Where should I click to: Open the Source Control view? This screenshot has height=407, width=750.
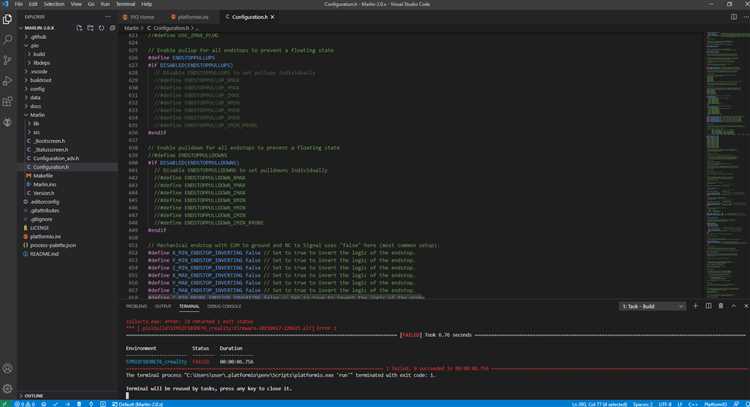pyautogui.click(x=8, y=60)
